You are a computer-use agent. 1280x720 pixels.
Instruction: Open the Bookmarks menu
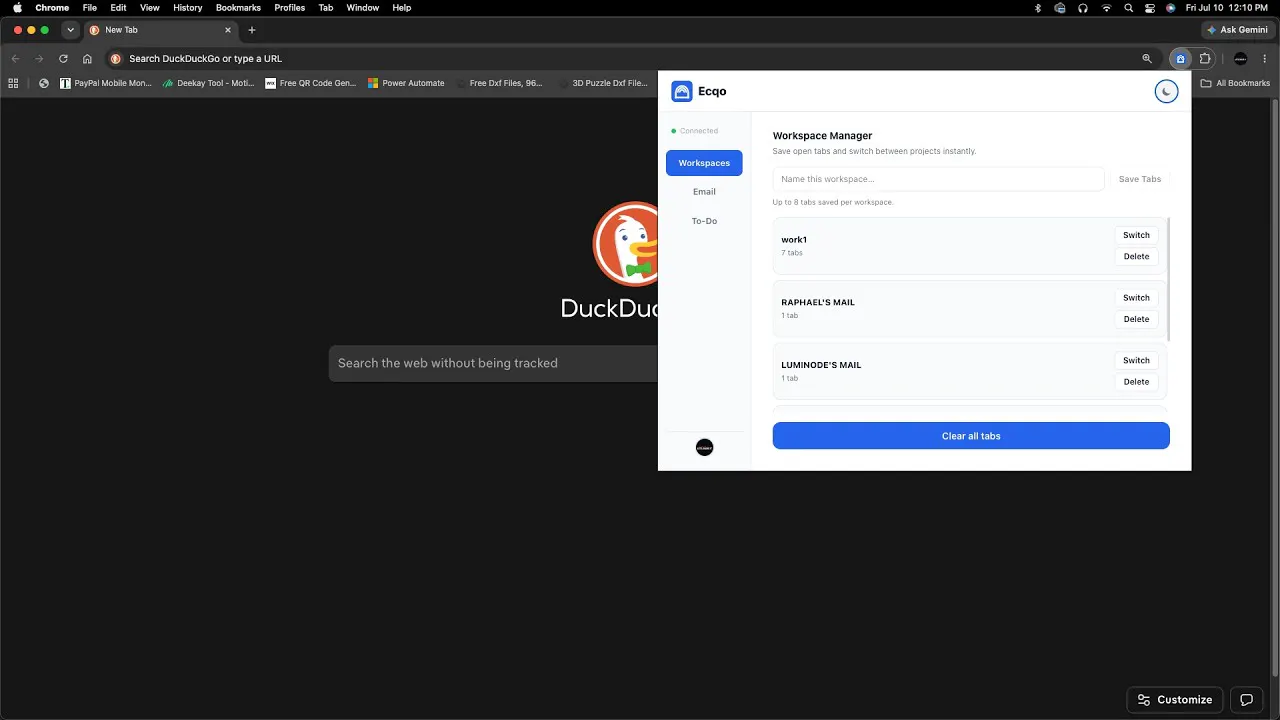click(238, 8)
